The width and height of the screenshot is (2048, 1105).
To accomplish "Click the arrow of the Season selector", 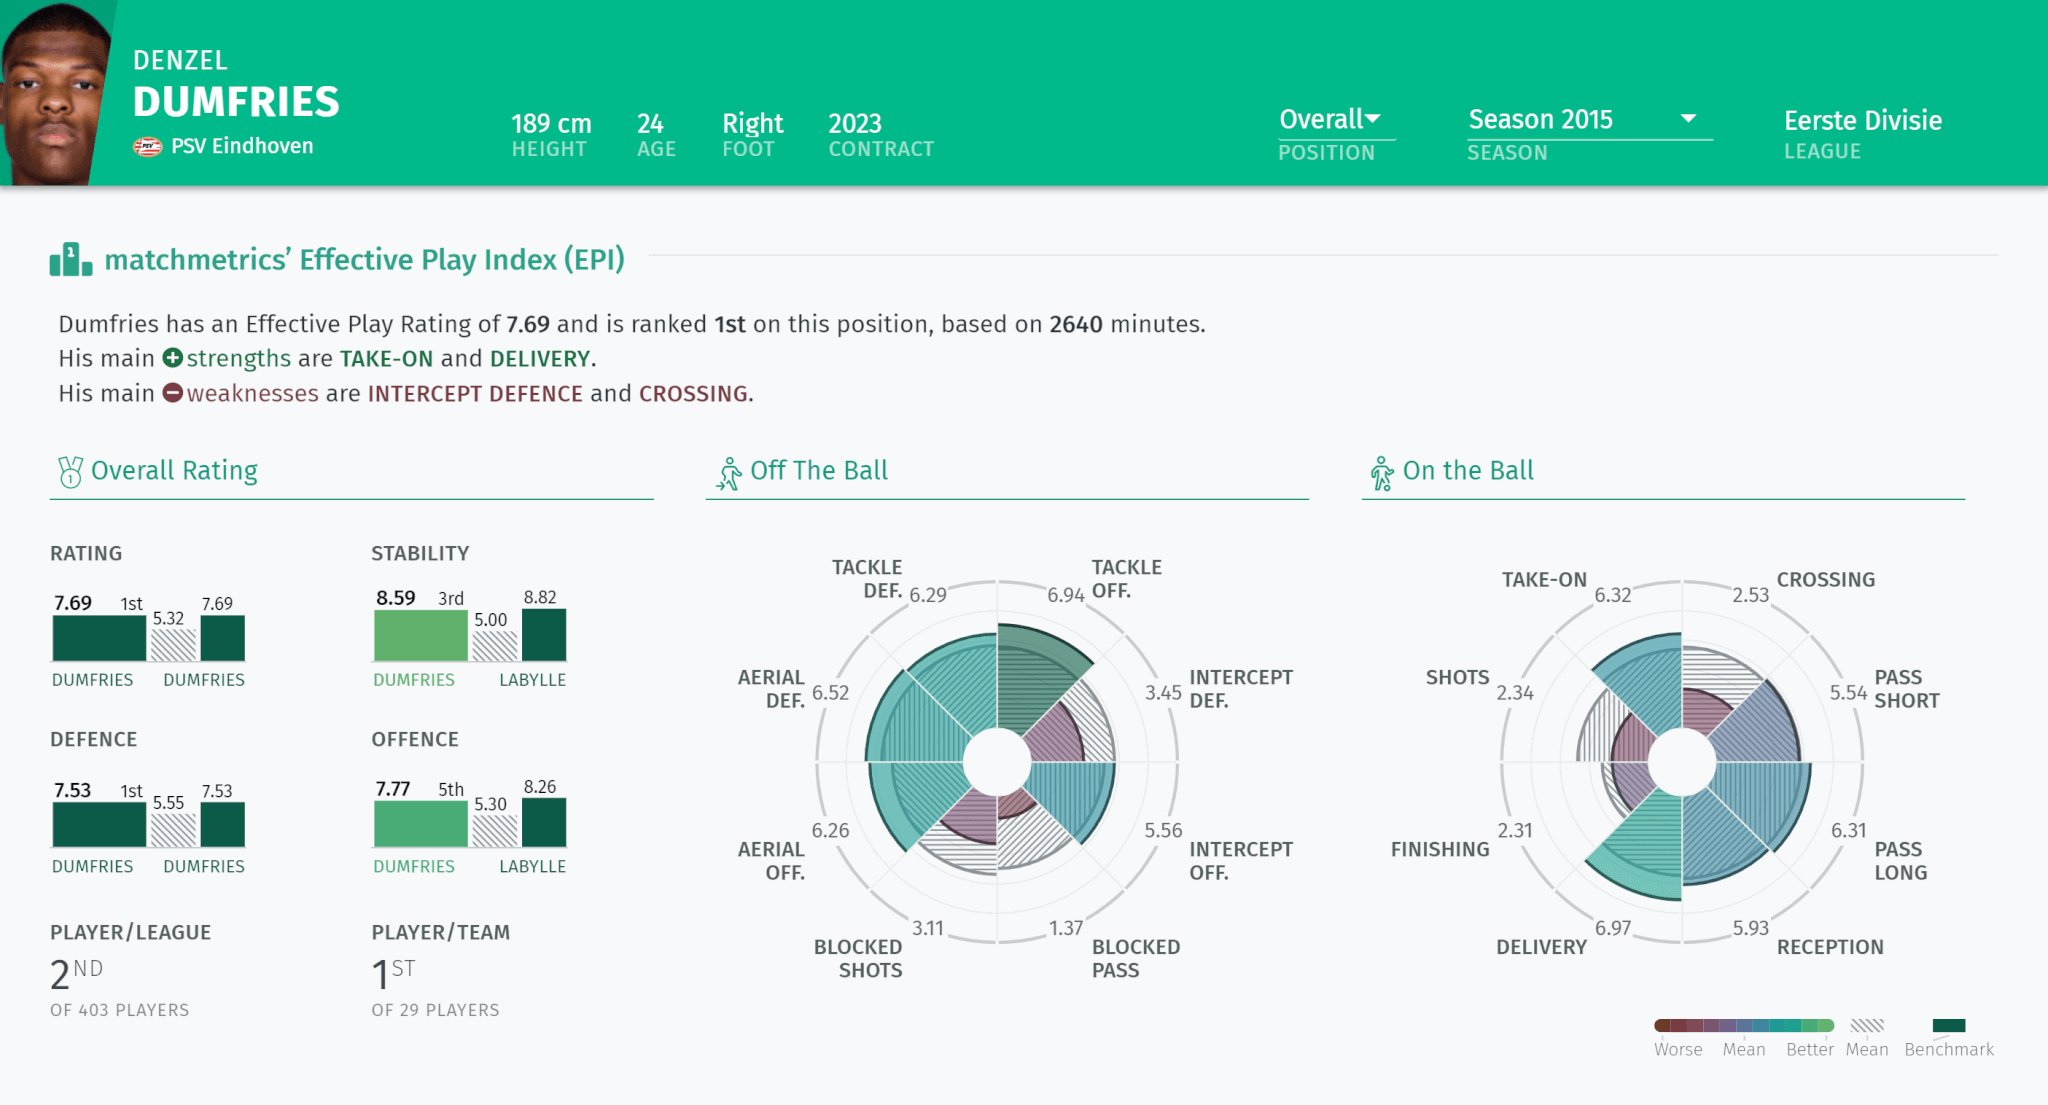I will click(1688, 119).
